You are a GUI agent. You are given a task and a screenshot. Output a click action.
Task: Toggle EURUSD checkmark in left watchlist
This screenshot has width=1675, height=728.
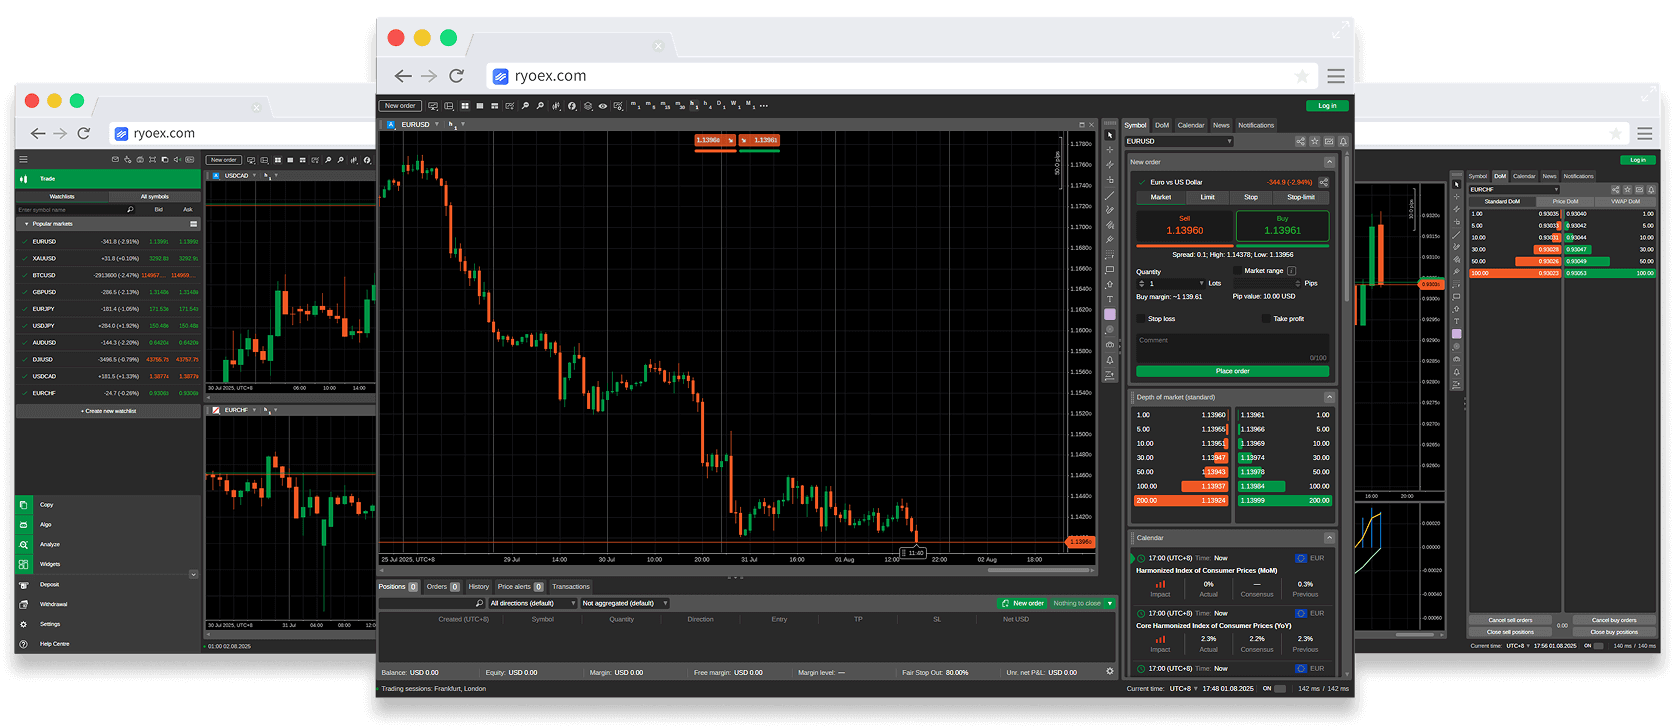click(24, 241)
